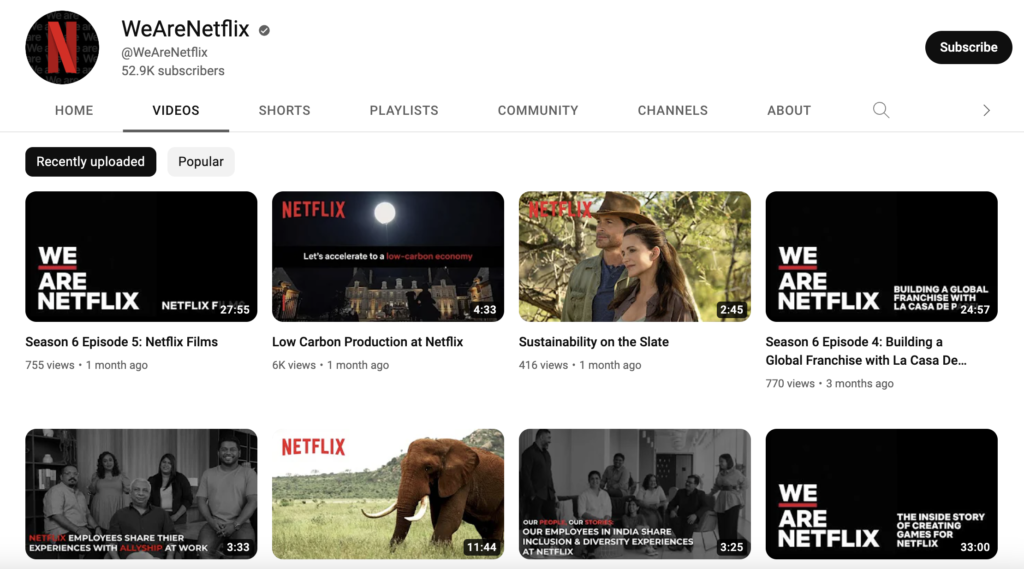
Task: Open the CHANNELS tab
Action: click(673, 110)
